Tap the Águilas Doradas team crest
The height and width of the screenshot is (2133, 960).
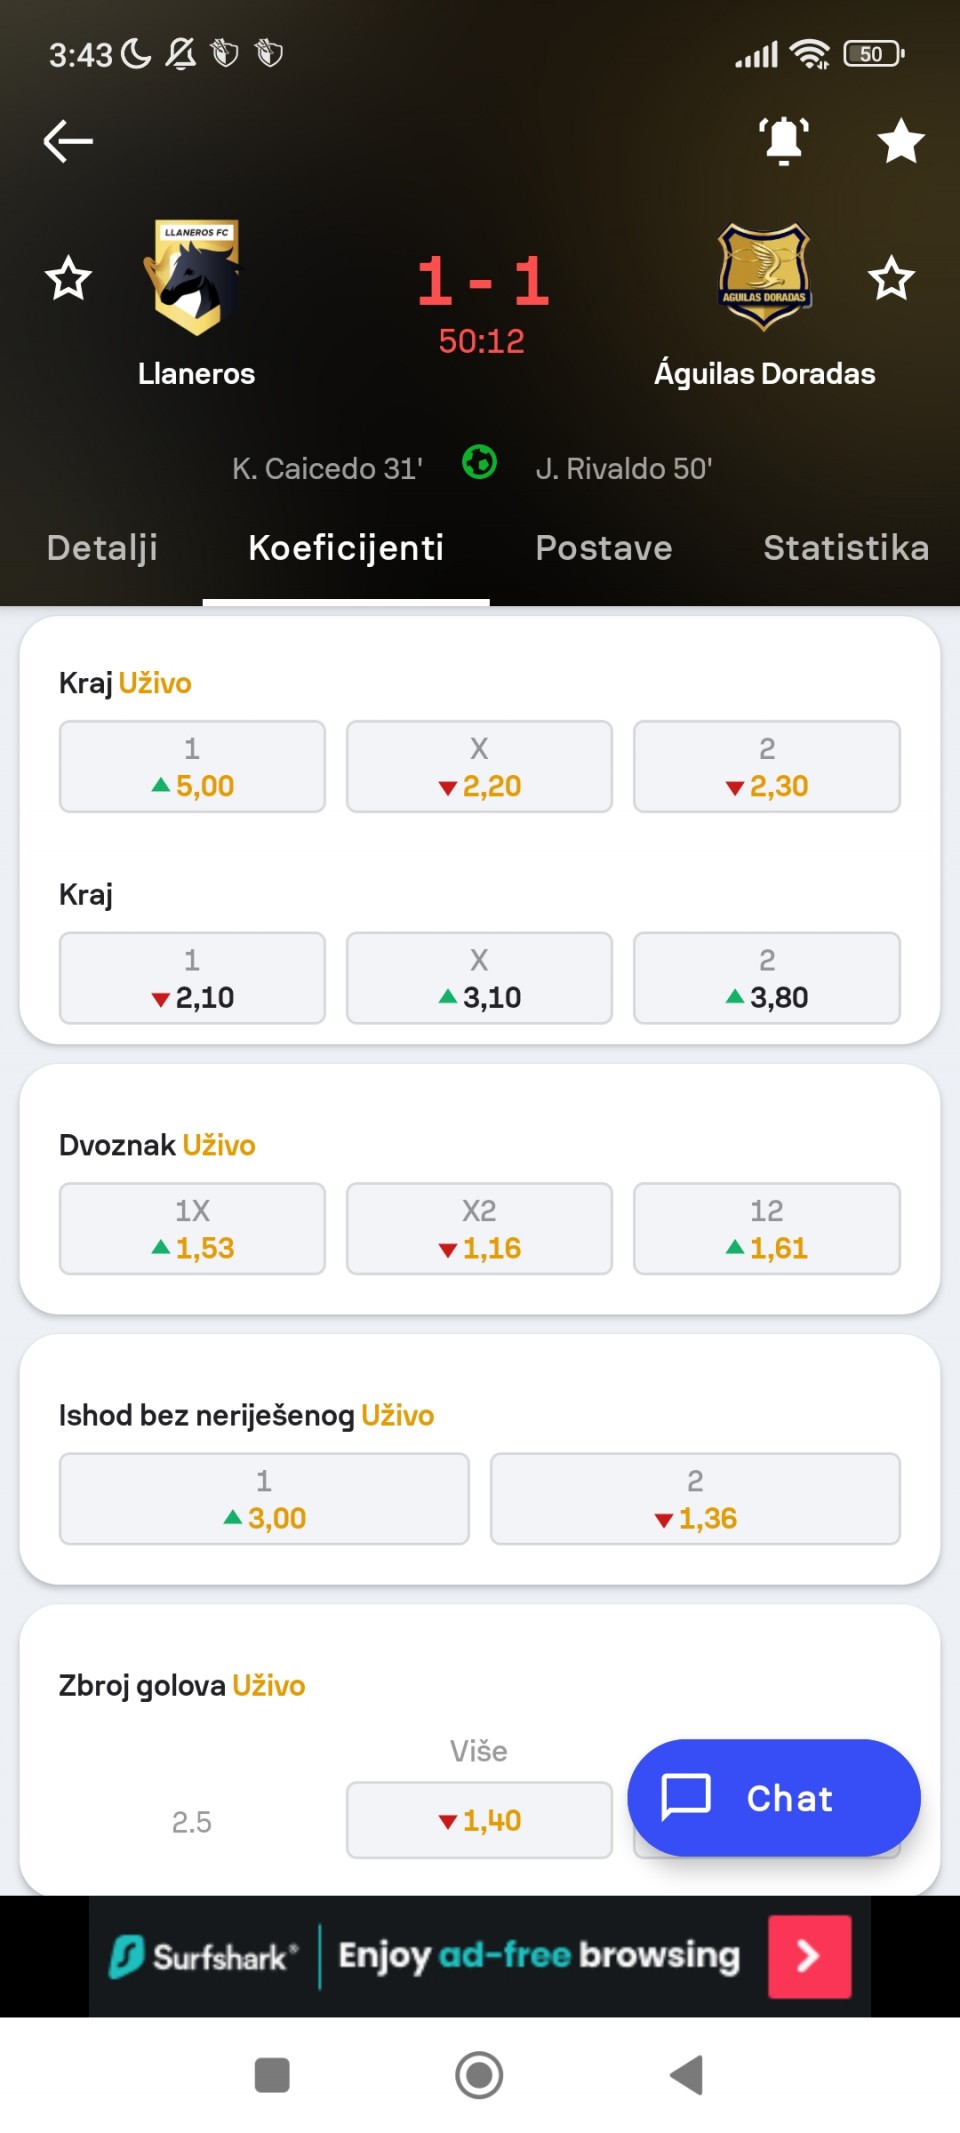coord(764,277)
